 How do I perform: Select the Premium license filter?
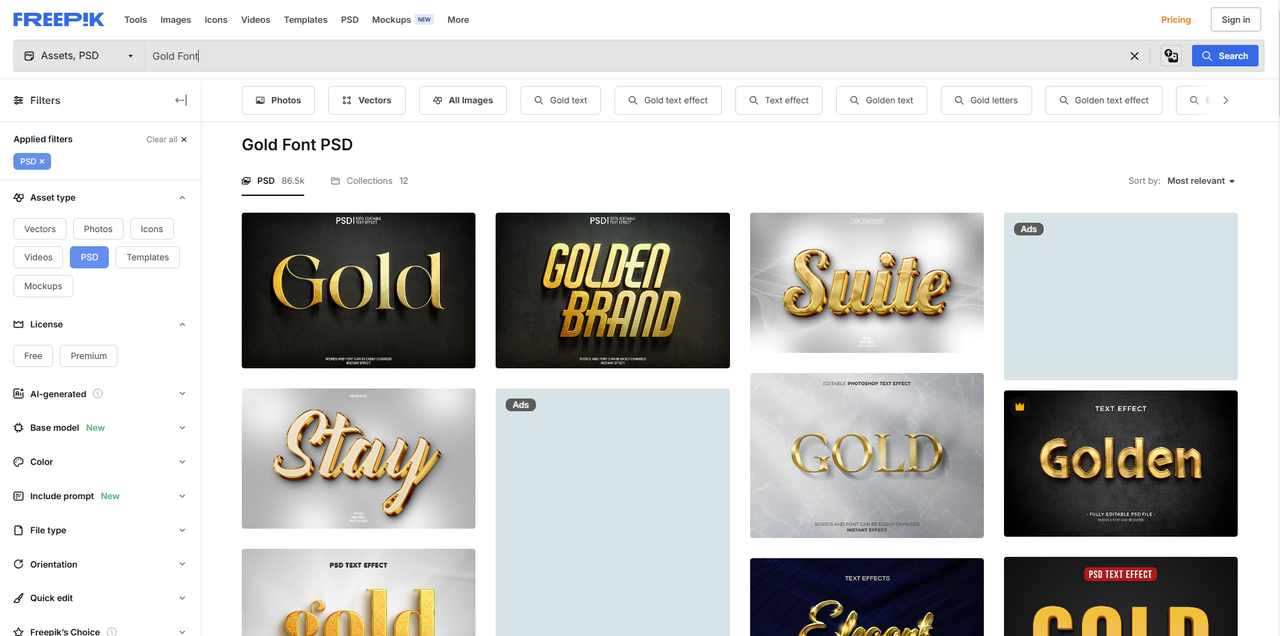(89, 356)
